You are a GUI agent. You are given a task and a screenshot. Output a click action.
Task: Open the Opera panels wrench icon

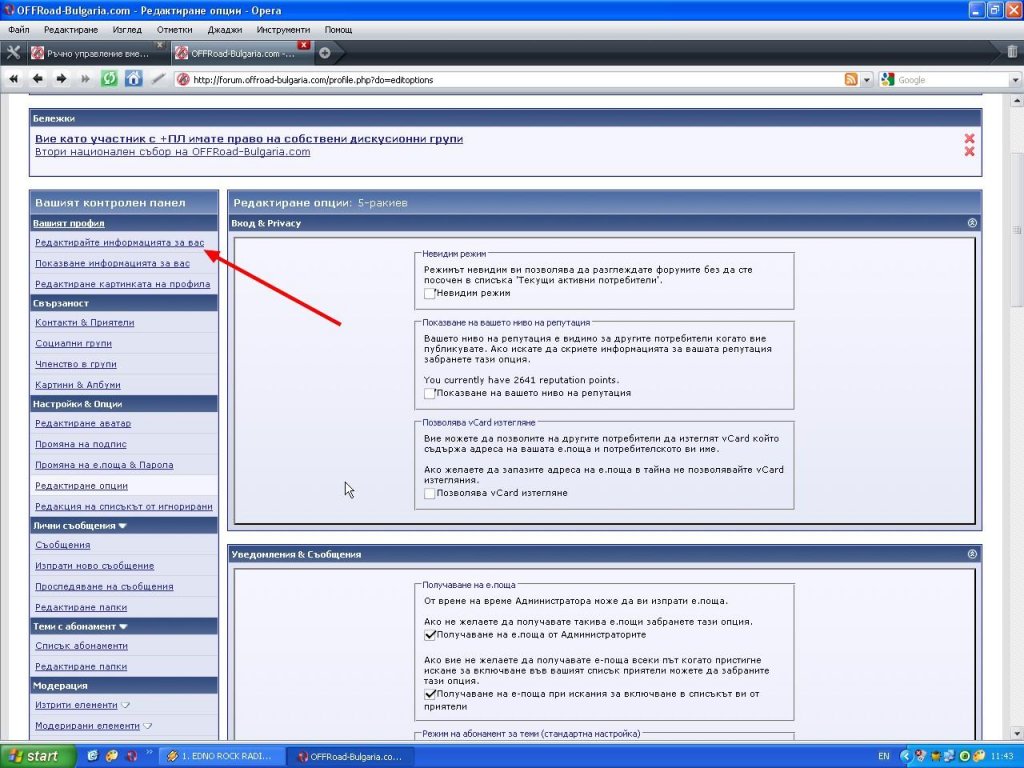(13, 54)
